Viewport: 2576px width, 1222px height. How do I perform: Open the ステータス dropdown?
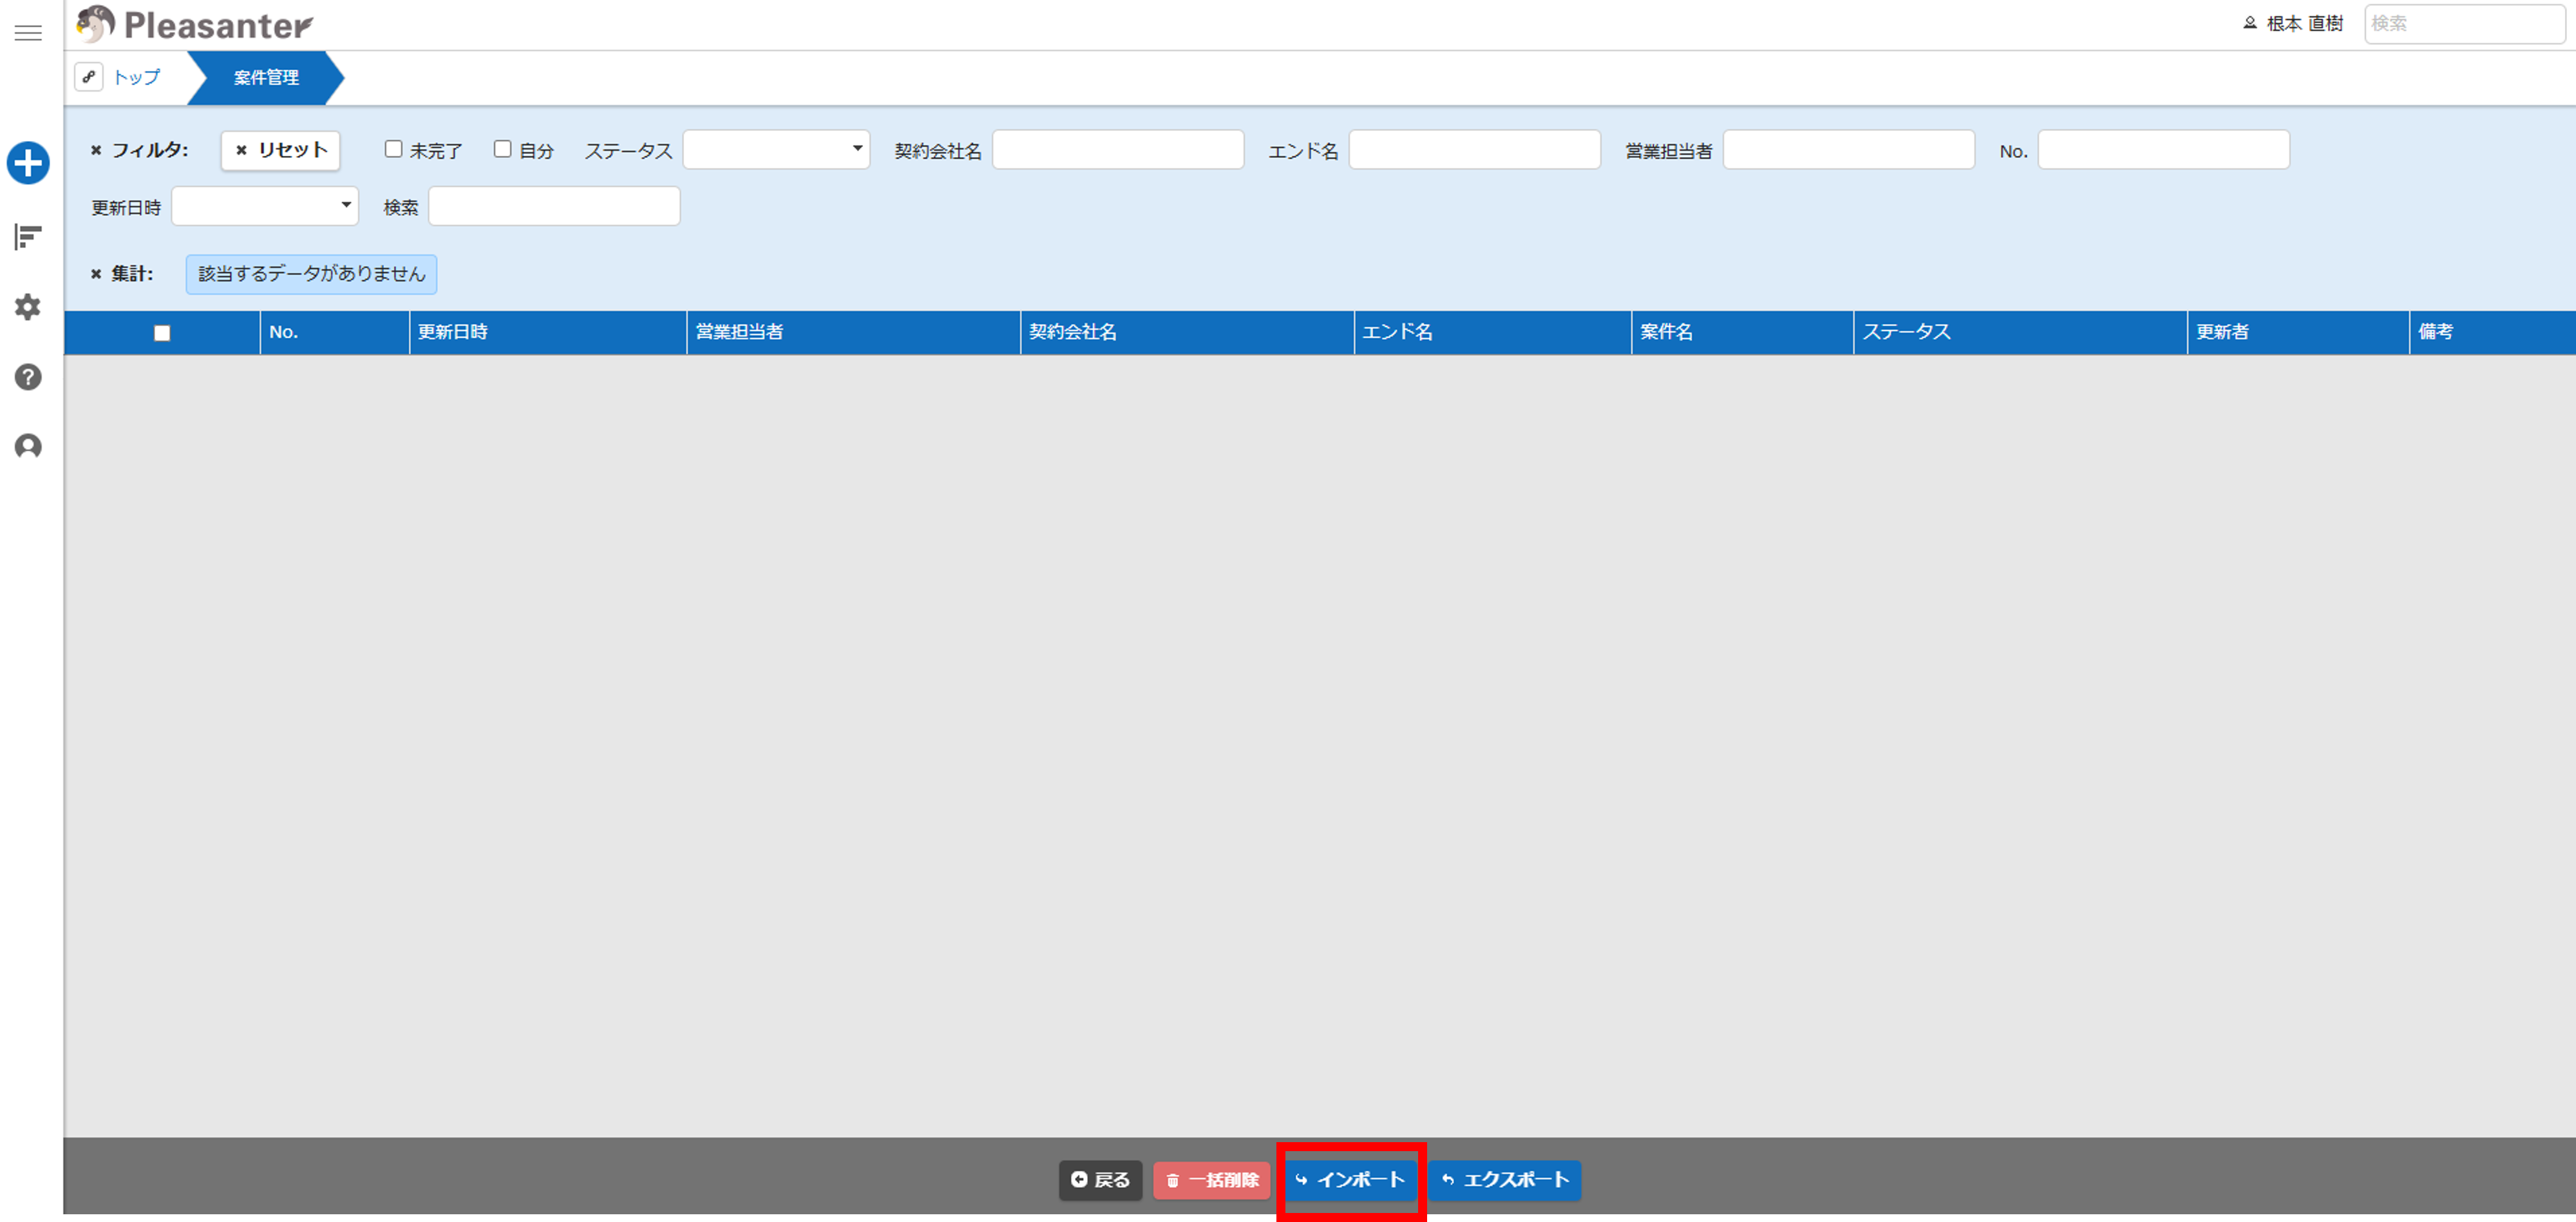click(776, 150)
